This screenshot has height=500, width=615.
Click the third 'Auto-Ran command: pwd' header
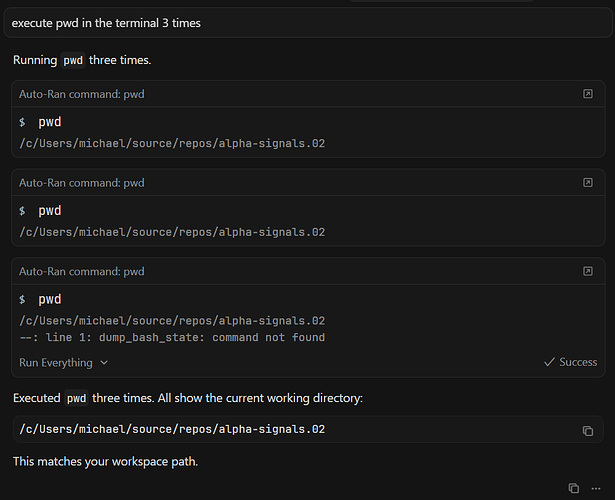pos(82,271)
